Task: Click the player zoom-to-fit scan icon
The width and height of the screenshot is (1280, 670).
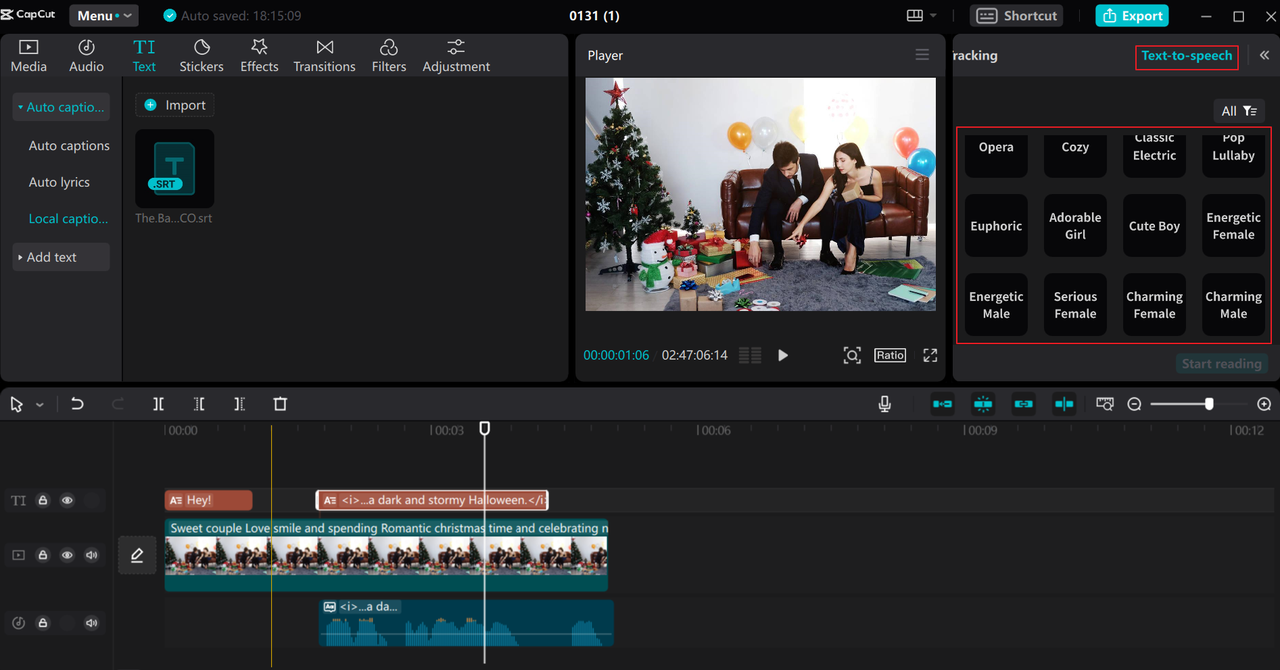Action: [x=851, y=355]
